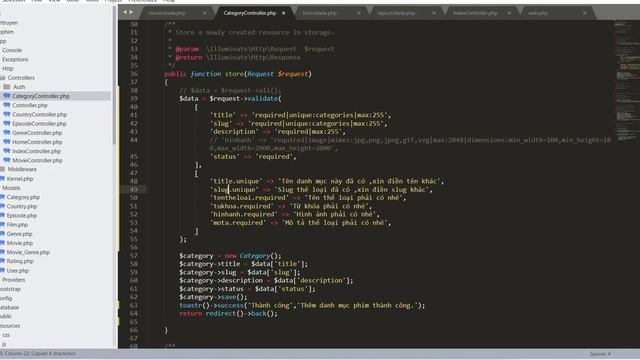Screen dimensions: 640x360
Task: Collapse the Http folder
Action: [7, 69]
